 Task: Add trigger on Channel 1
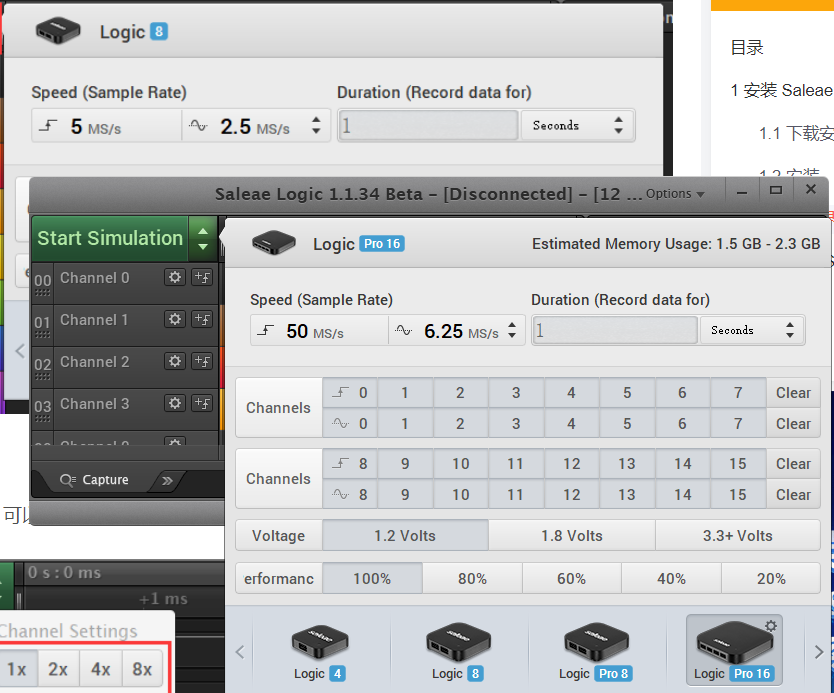pyautogui.click(x=203, y=319)
